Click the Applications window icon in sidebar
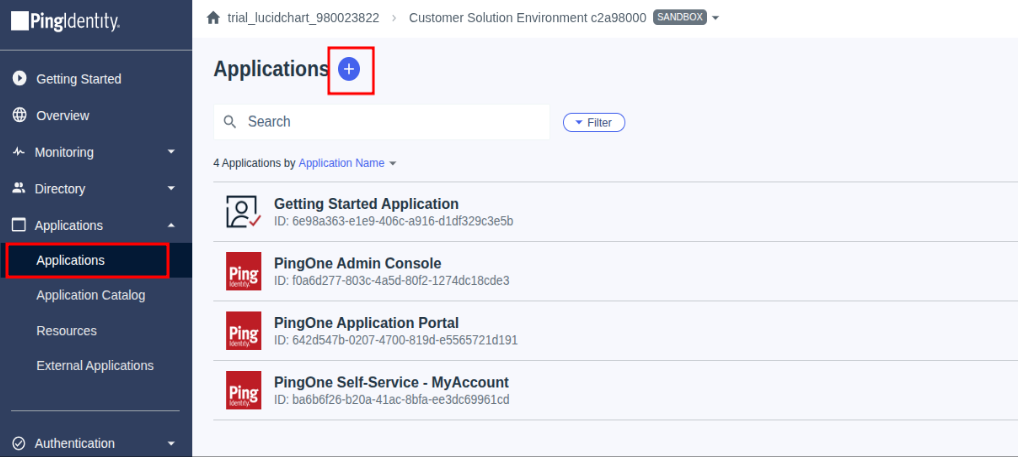The image size is (1018, 457). (19, 225)
